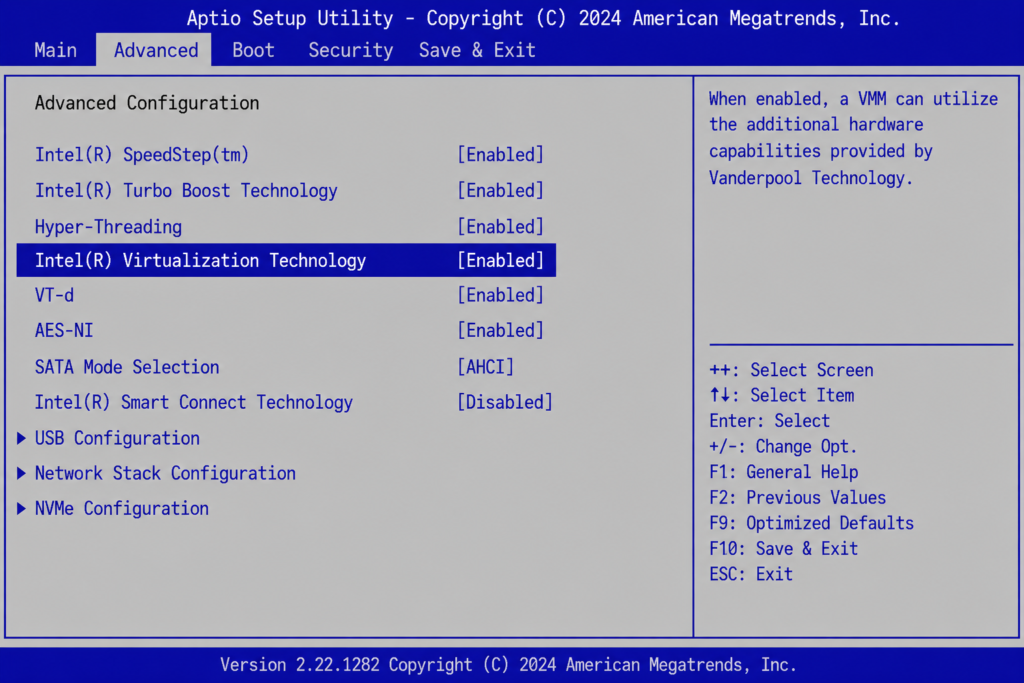Select the Advanced tab
This screenshot has height=683, width=1024.
(155, 50)
